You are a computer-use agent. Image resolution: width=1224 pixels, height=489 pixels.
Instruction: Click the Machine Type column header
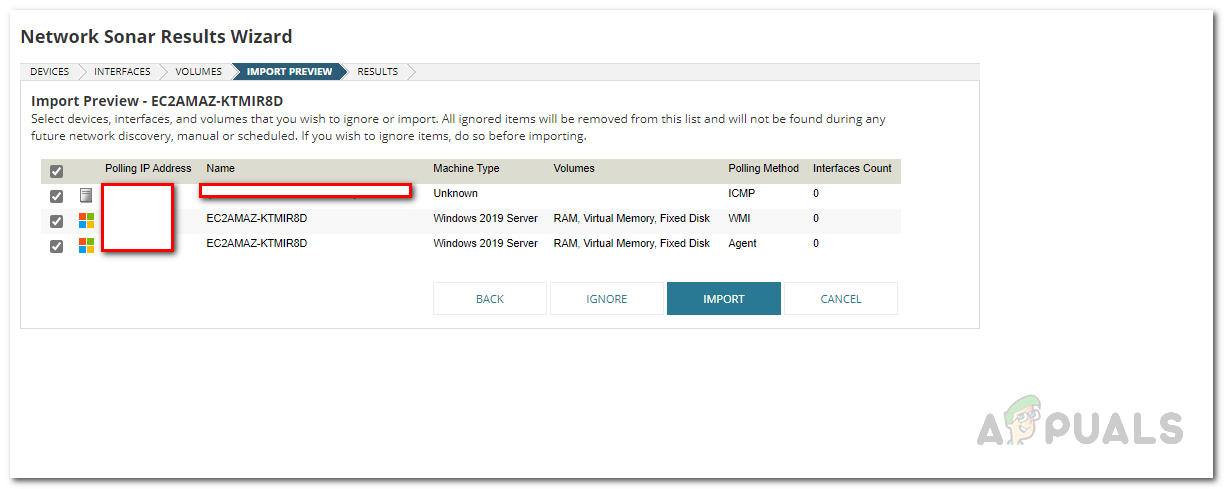tap(466, 169)
